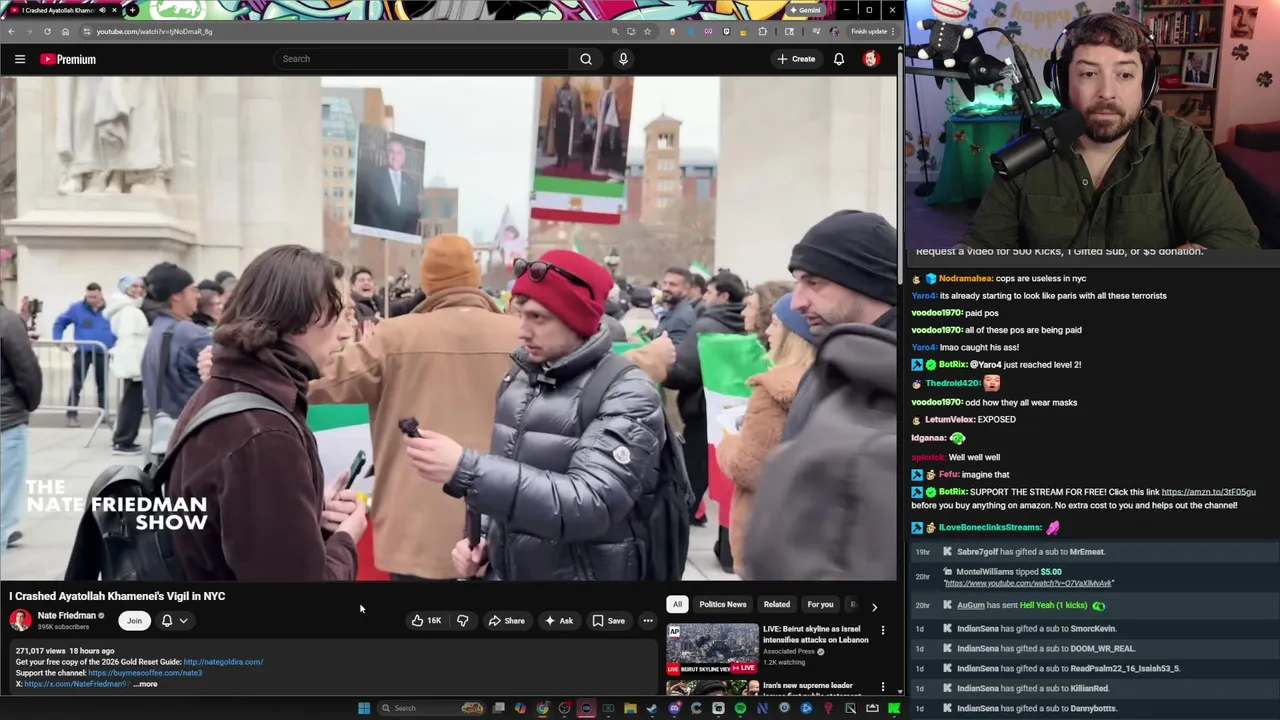Open the tipped YouTube link from MontelWilliams
Screen dimensions: 1280x720
[x=1028, y=583]
